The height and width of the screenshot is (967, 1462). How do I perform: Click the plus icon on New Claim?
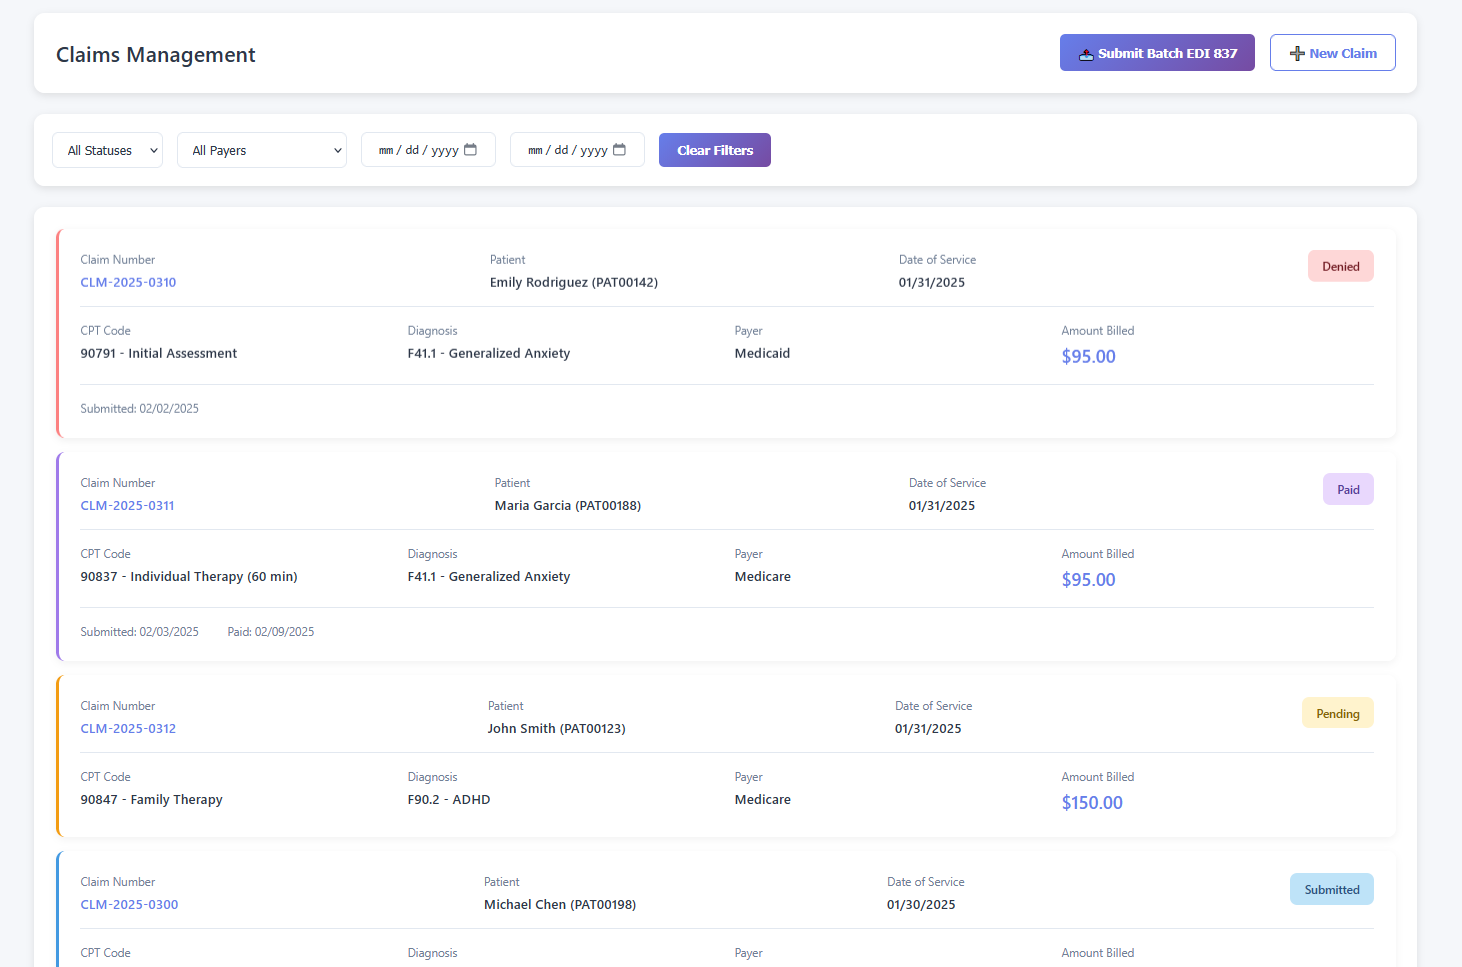1297,54
